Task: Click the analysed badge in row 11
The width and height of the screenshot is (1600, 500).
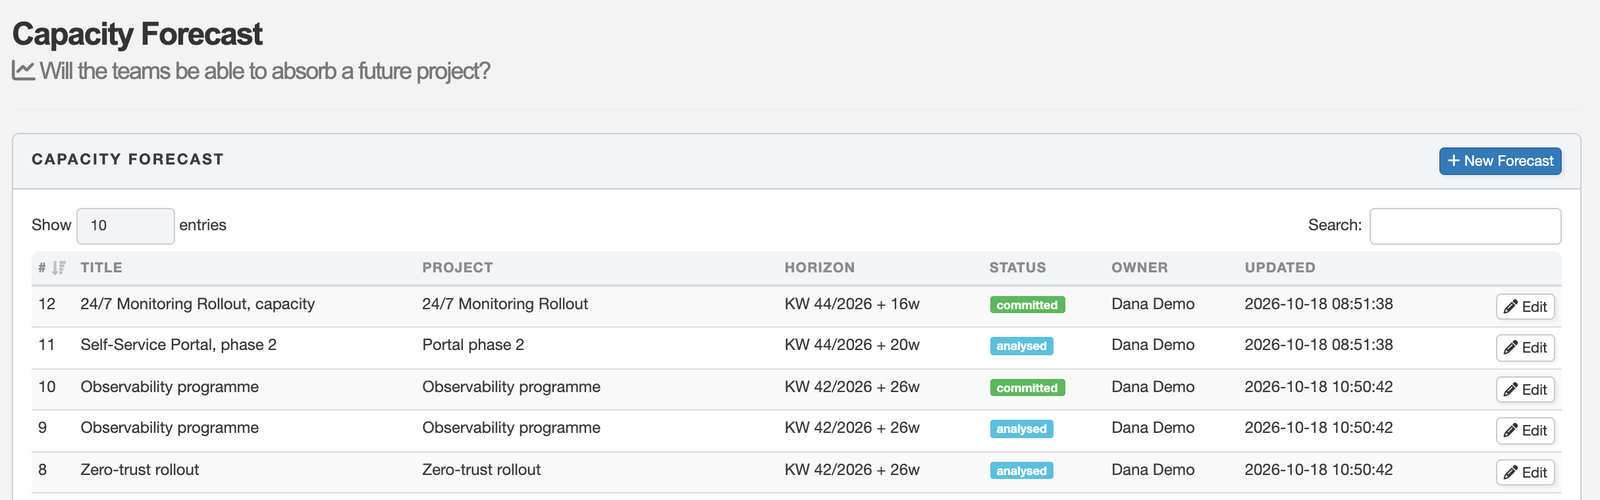Action: click(x=1021, y=346)
